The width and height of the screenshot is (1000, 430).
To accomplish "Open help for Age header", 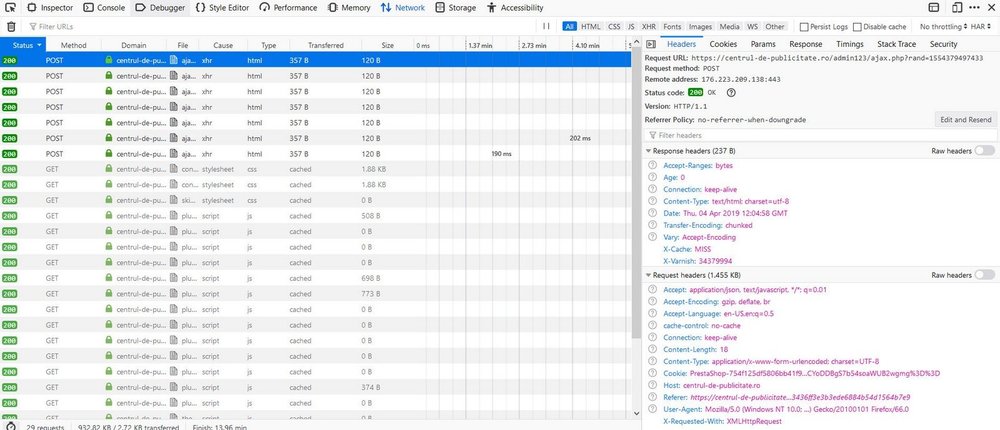I will click(652, 177).
